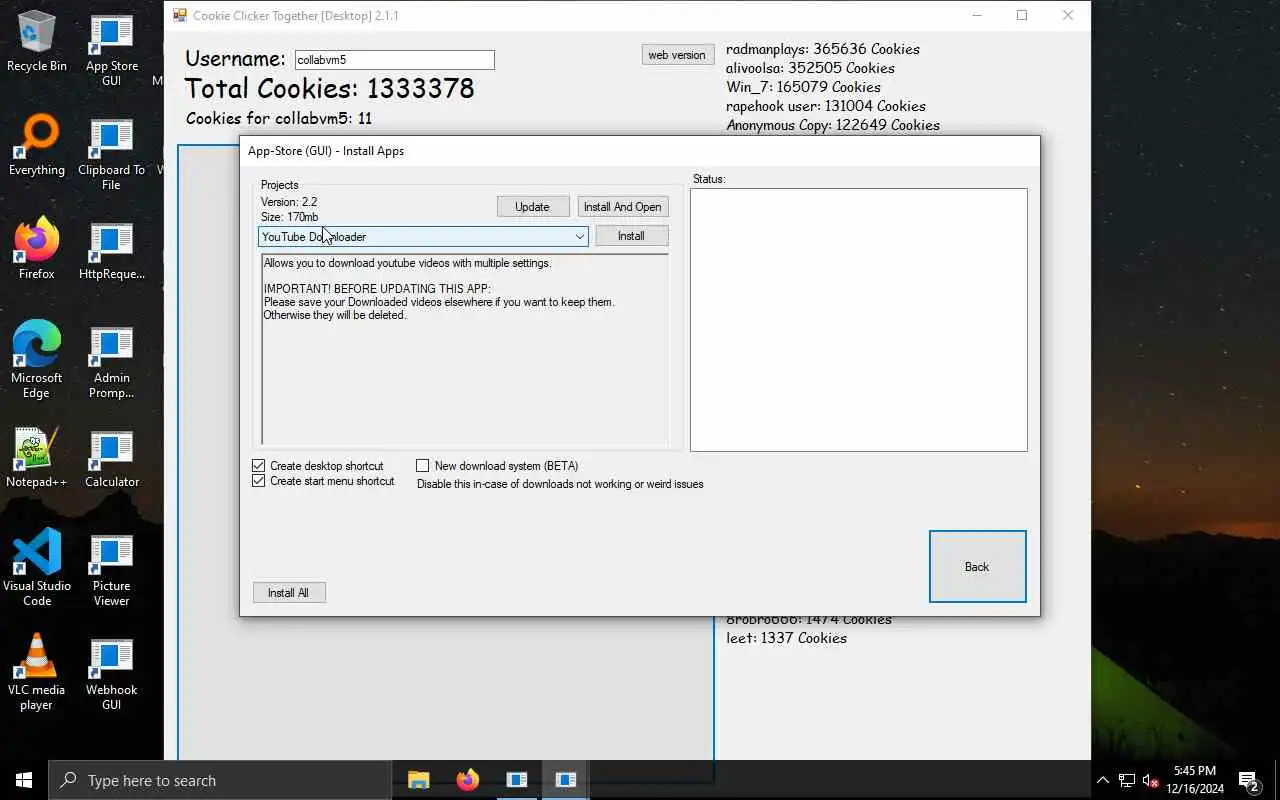This screenshot has width=1280, height=800.
Task: Click the Username field in Cookie Clicker
Action: tap(394, 60)
